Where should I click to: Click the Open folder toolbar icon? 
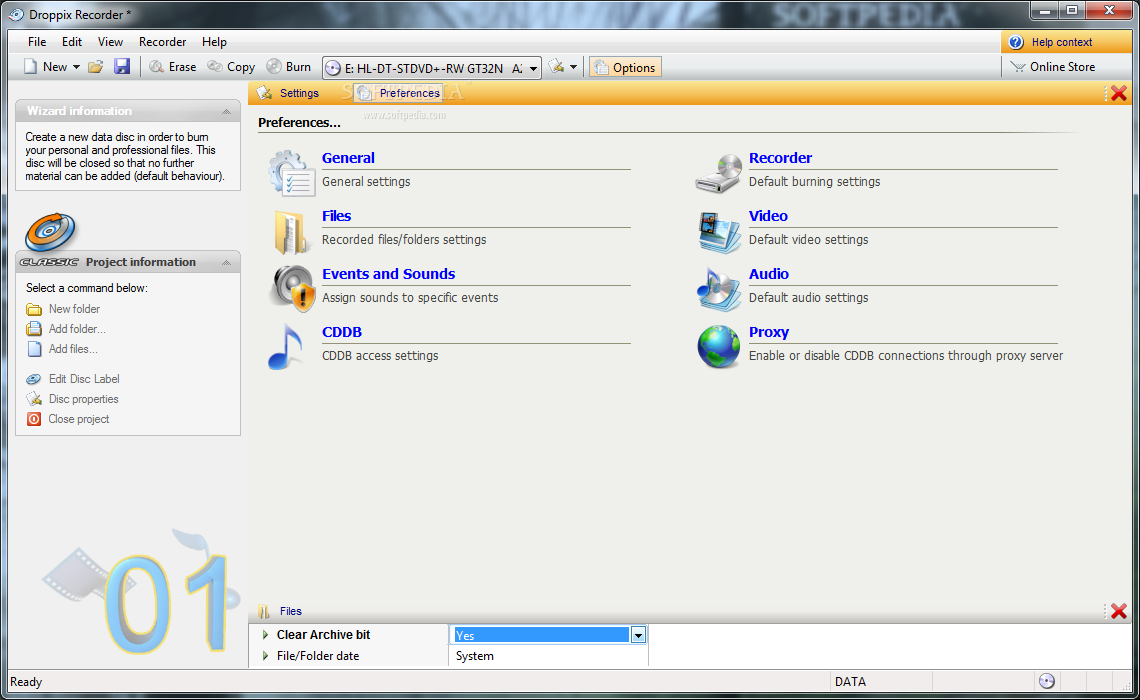[x=95, y=67]
